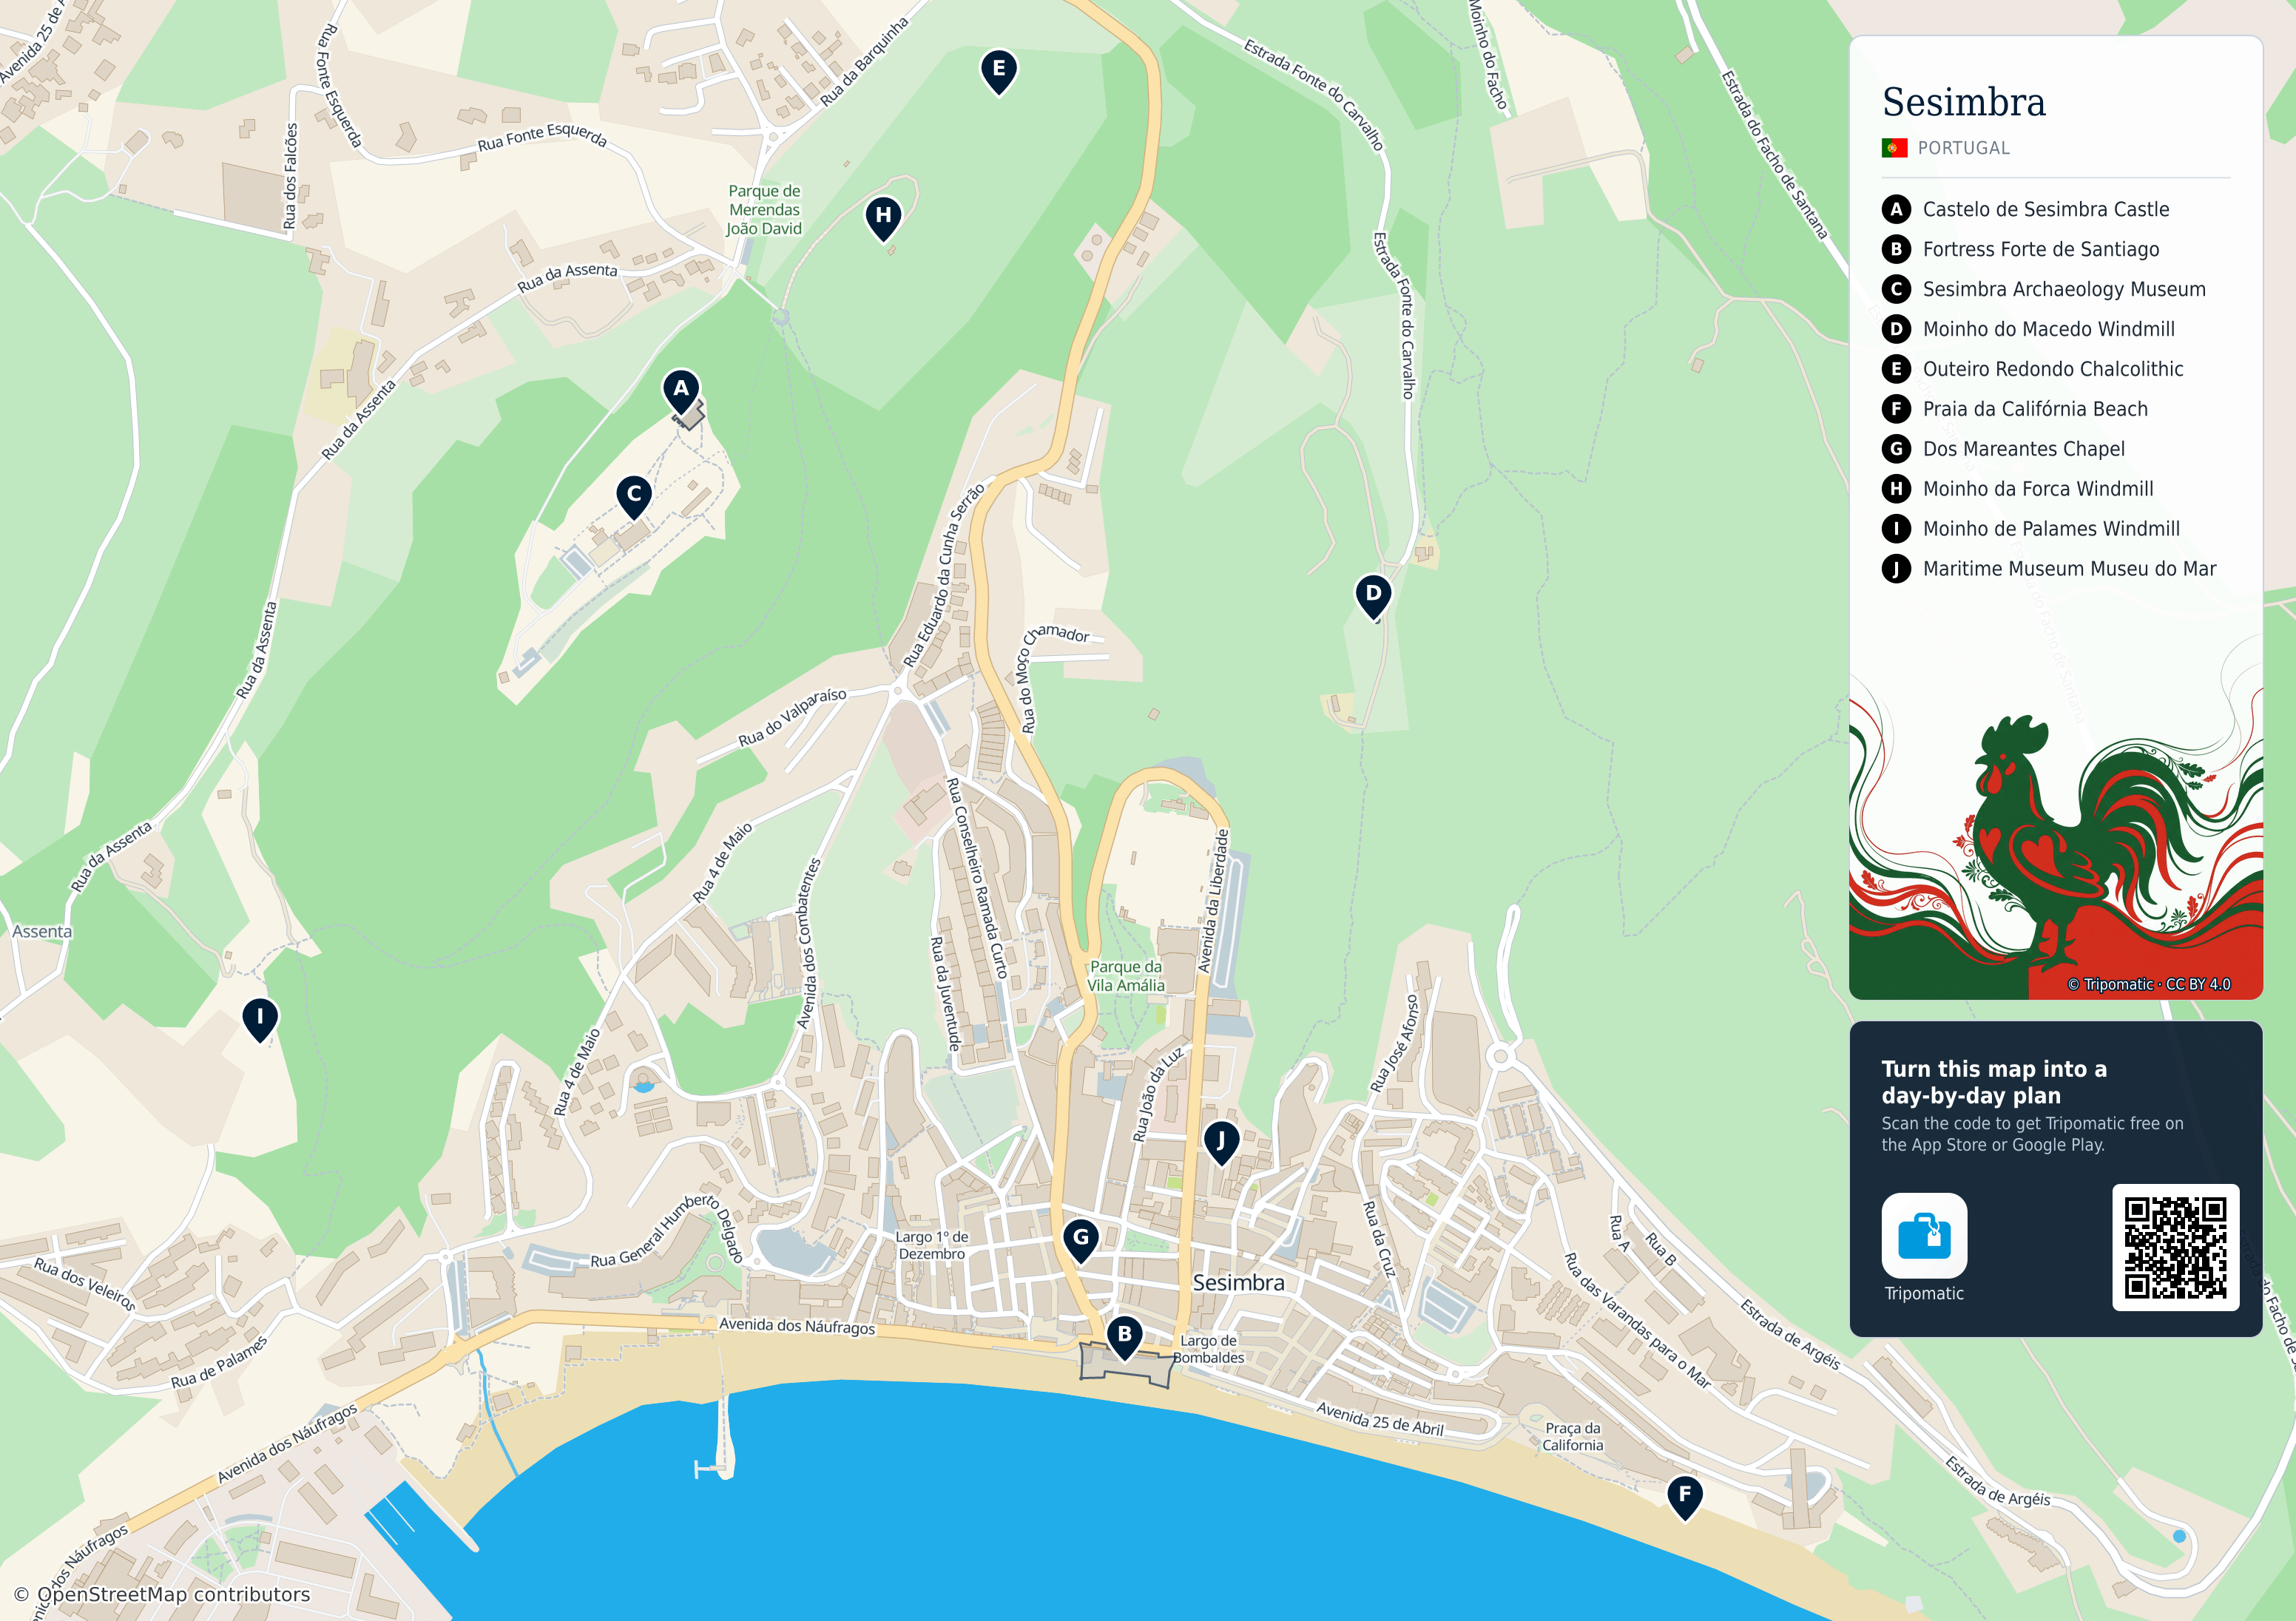Click map pin A at Castelo de Sesimbra
The image size is (2296, 1621).
(681, 391)
